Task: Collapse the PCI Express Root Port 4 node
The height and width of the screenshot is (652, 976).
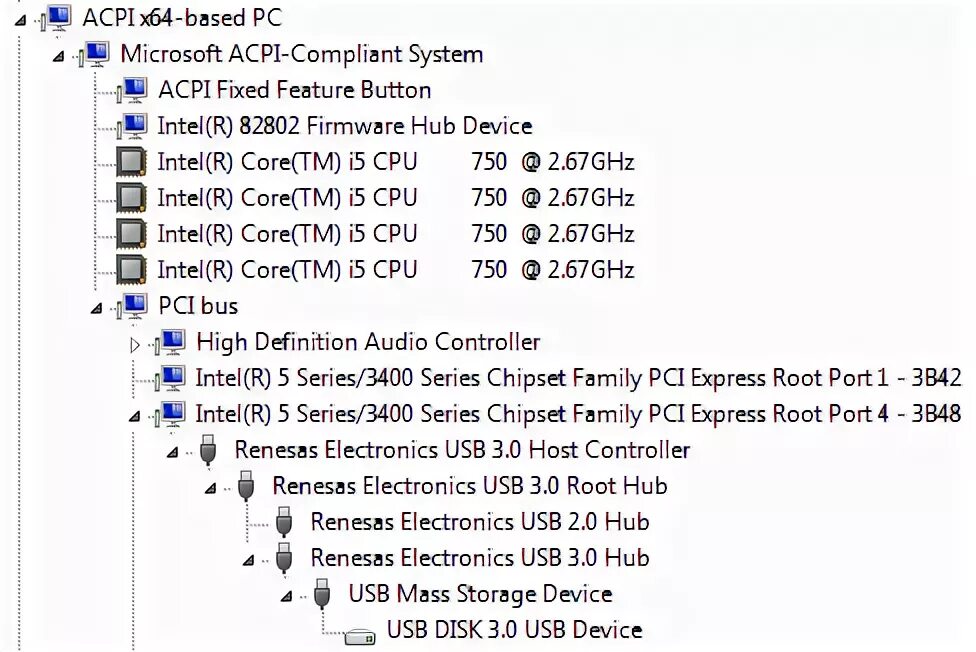Action: (136, 415)
